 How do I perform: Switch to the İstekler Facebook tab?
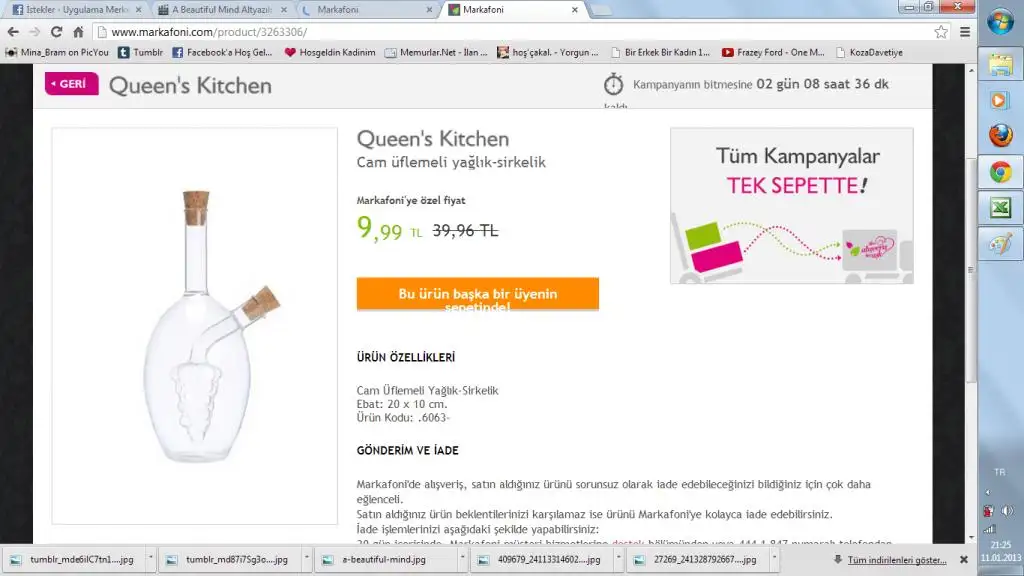(x=76, y=10)
